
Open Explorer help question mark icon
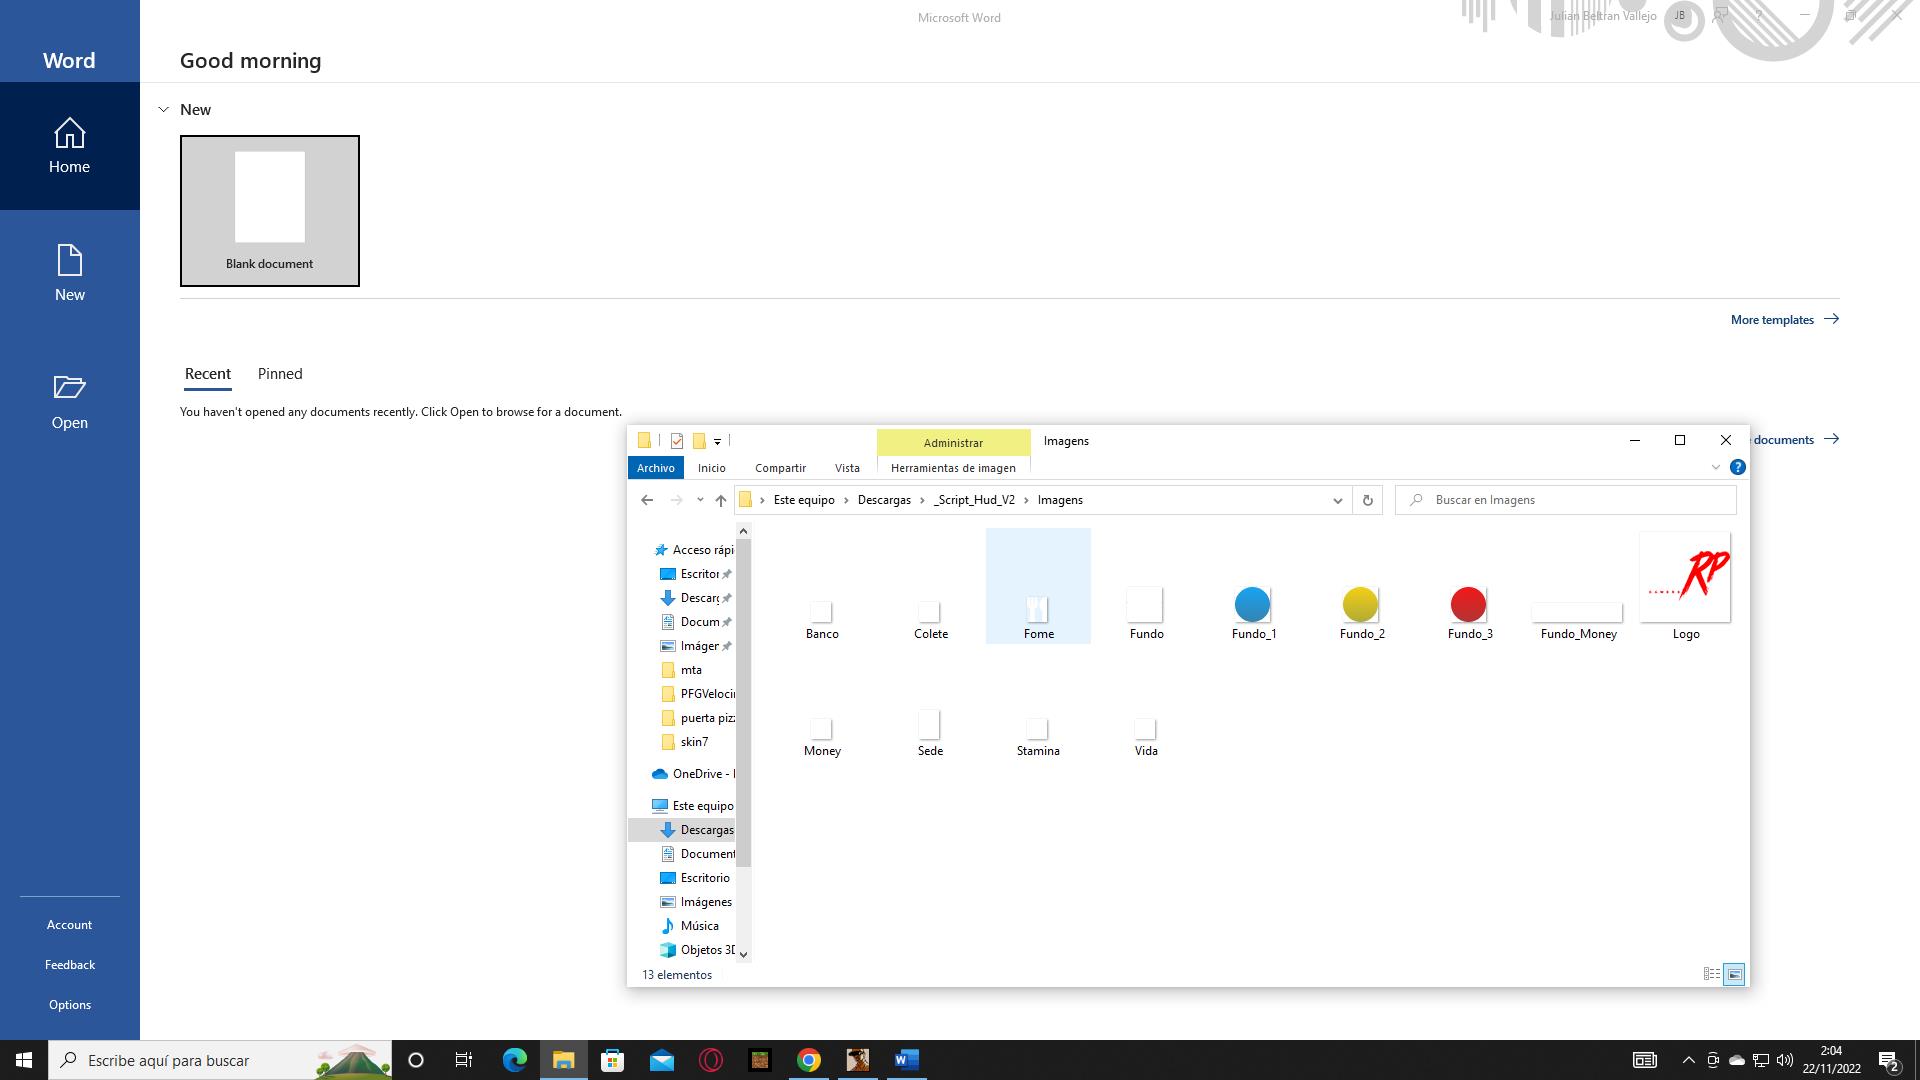coord(1738,467)
